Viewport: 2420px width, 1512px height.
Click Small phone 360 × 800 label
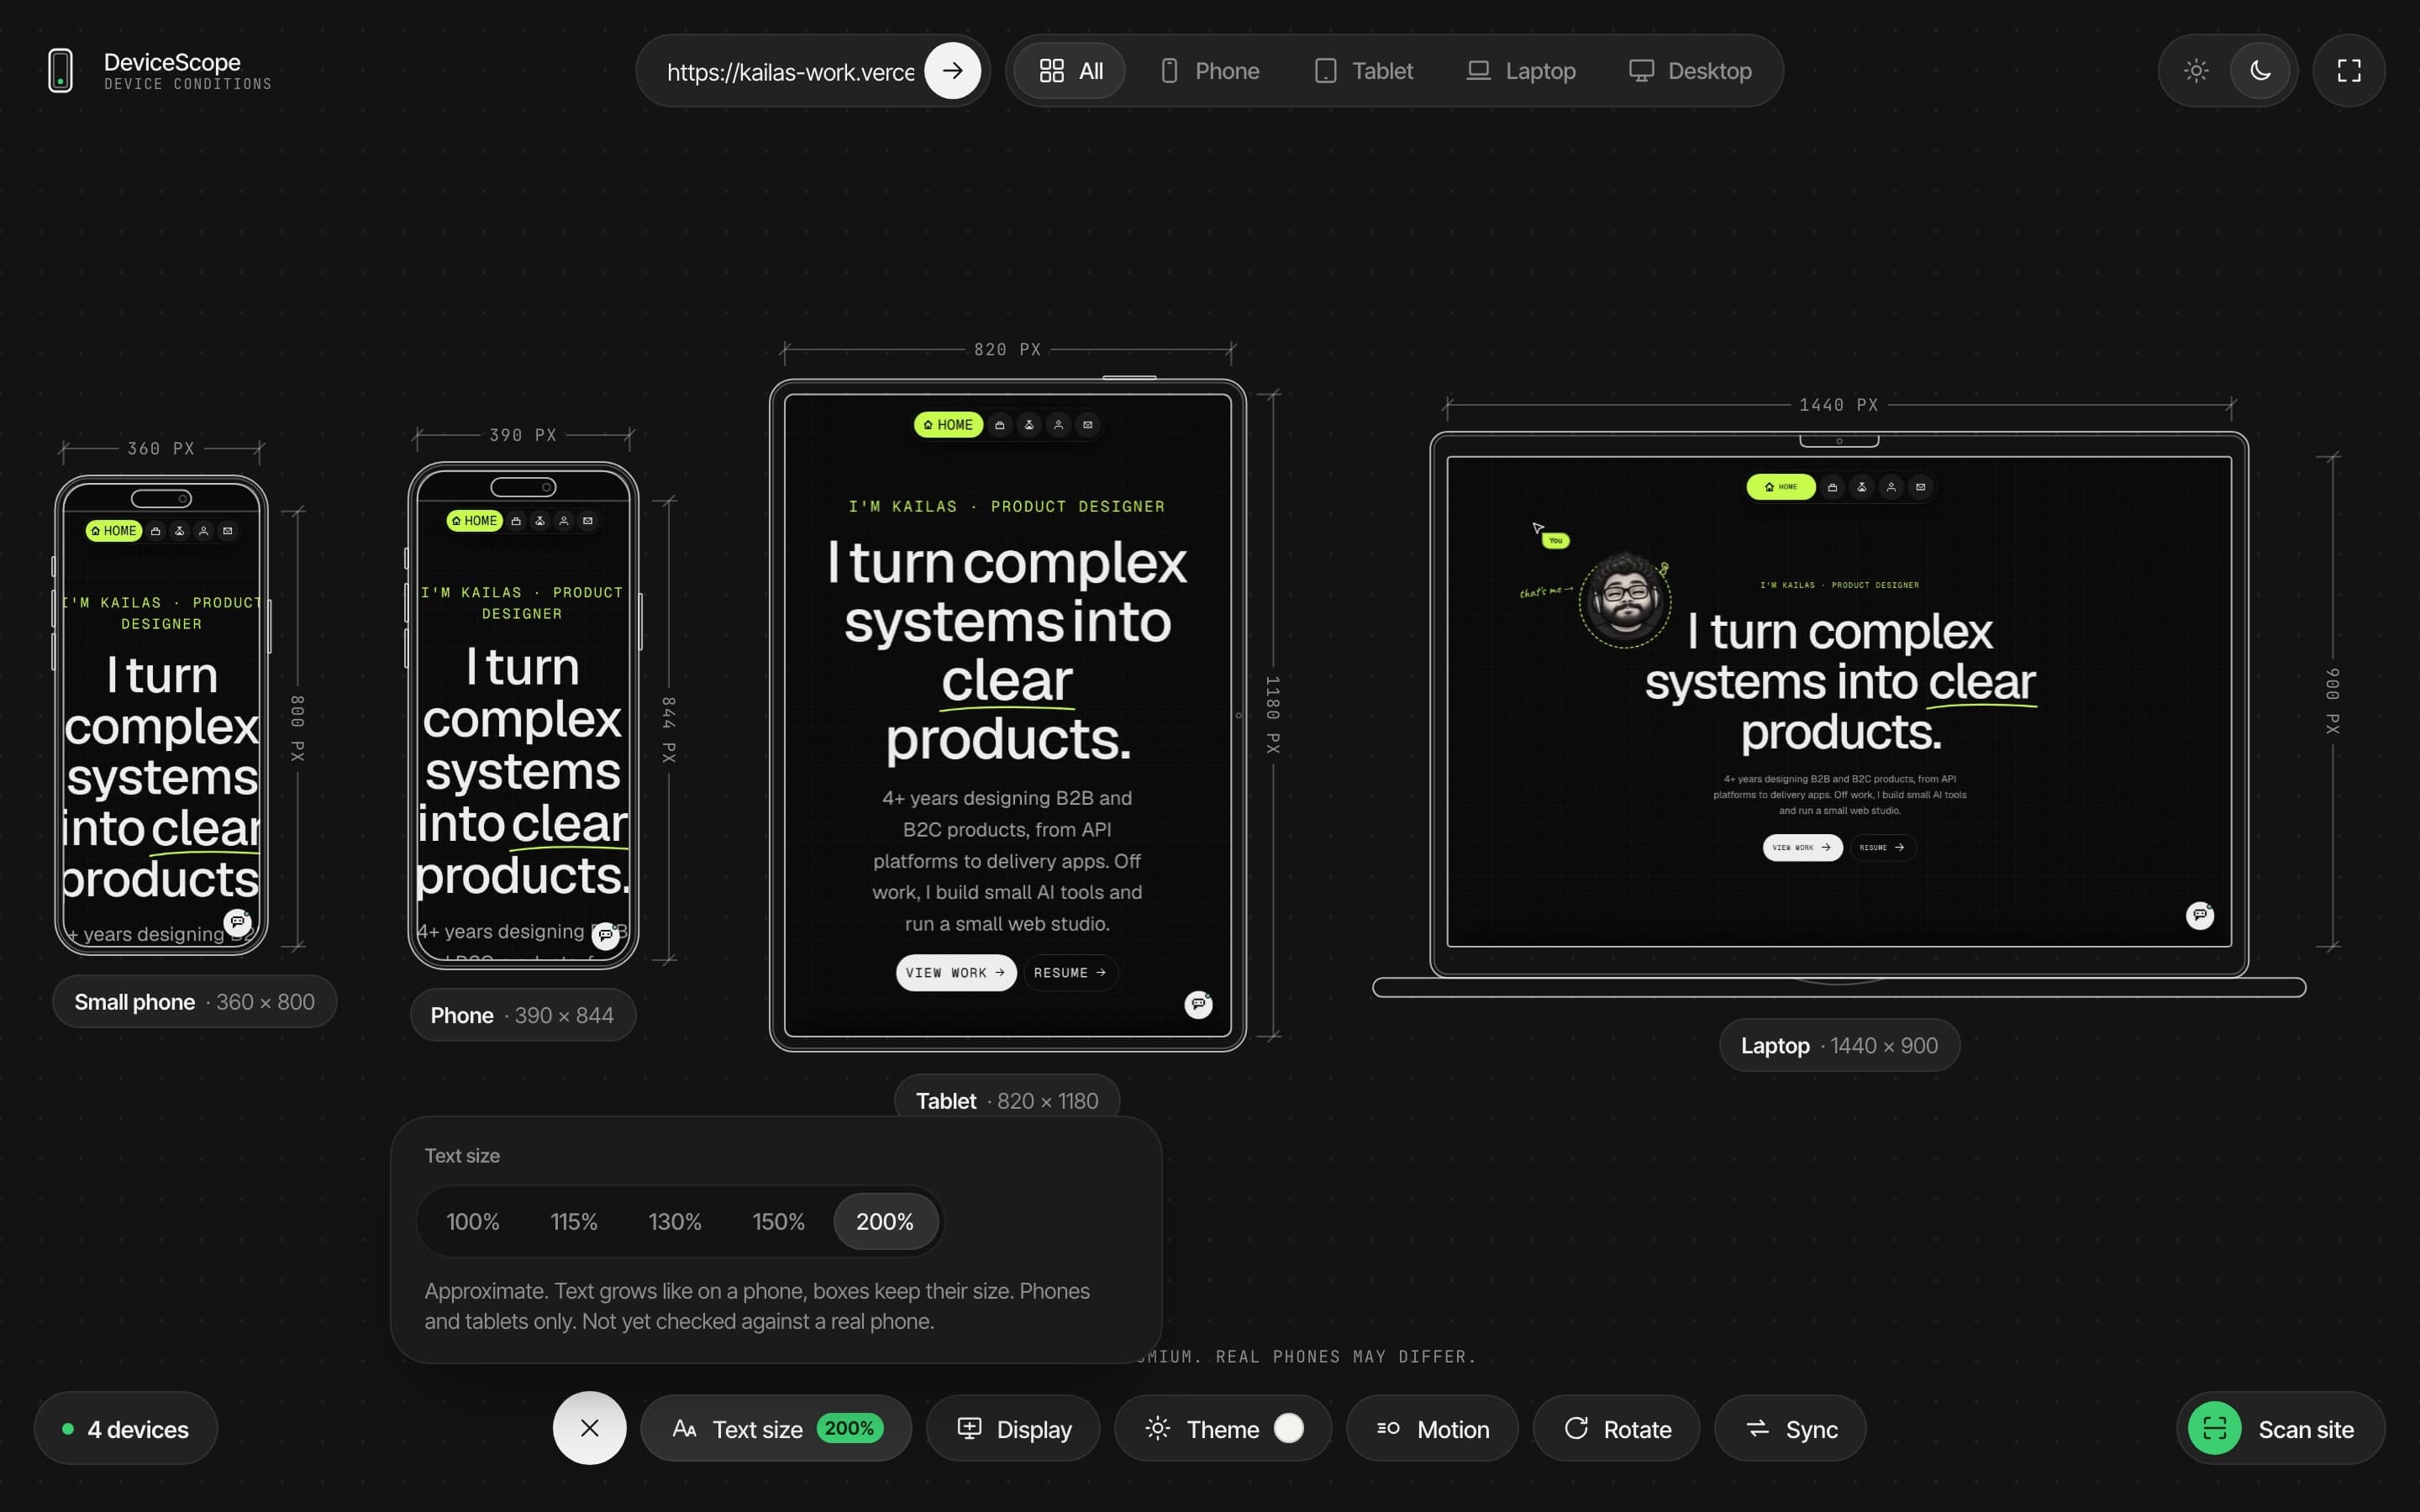194,1001
